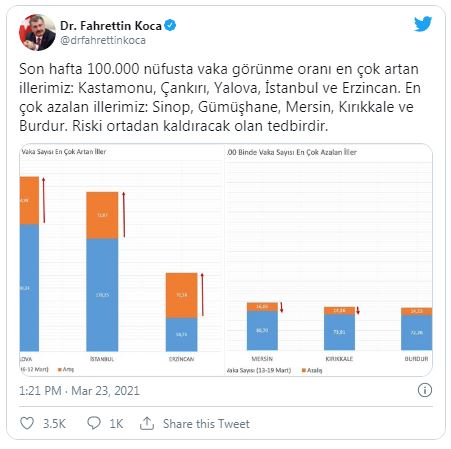
Task: Click the share upload arrow icon
Action: [147, 423]
